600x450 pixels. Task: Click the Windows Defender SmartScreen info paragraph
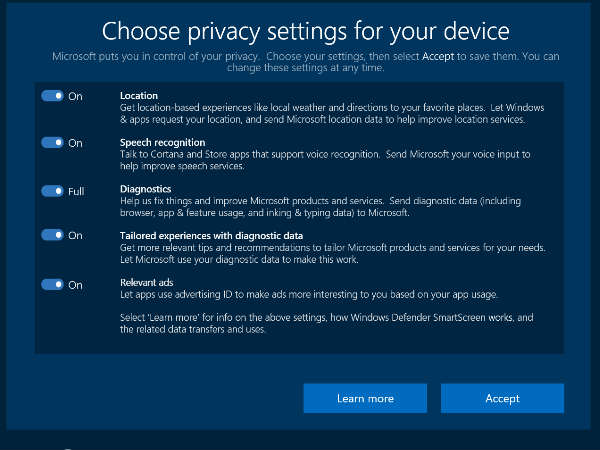328,323
